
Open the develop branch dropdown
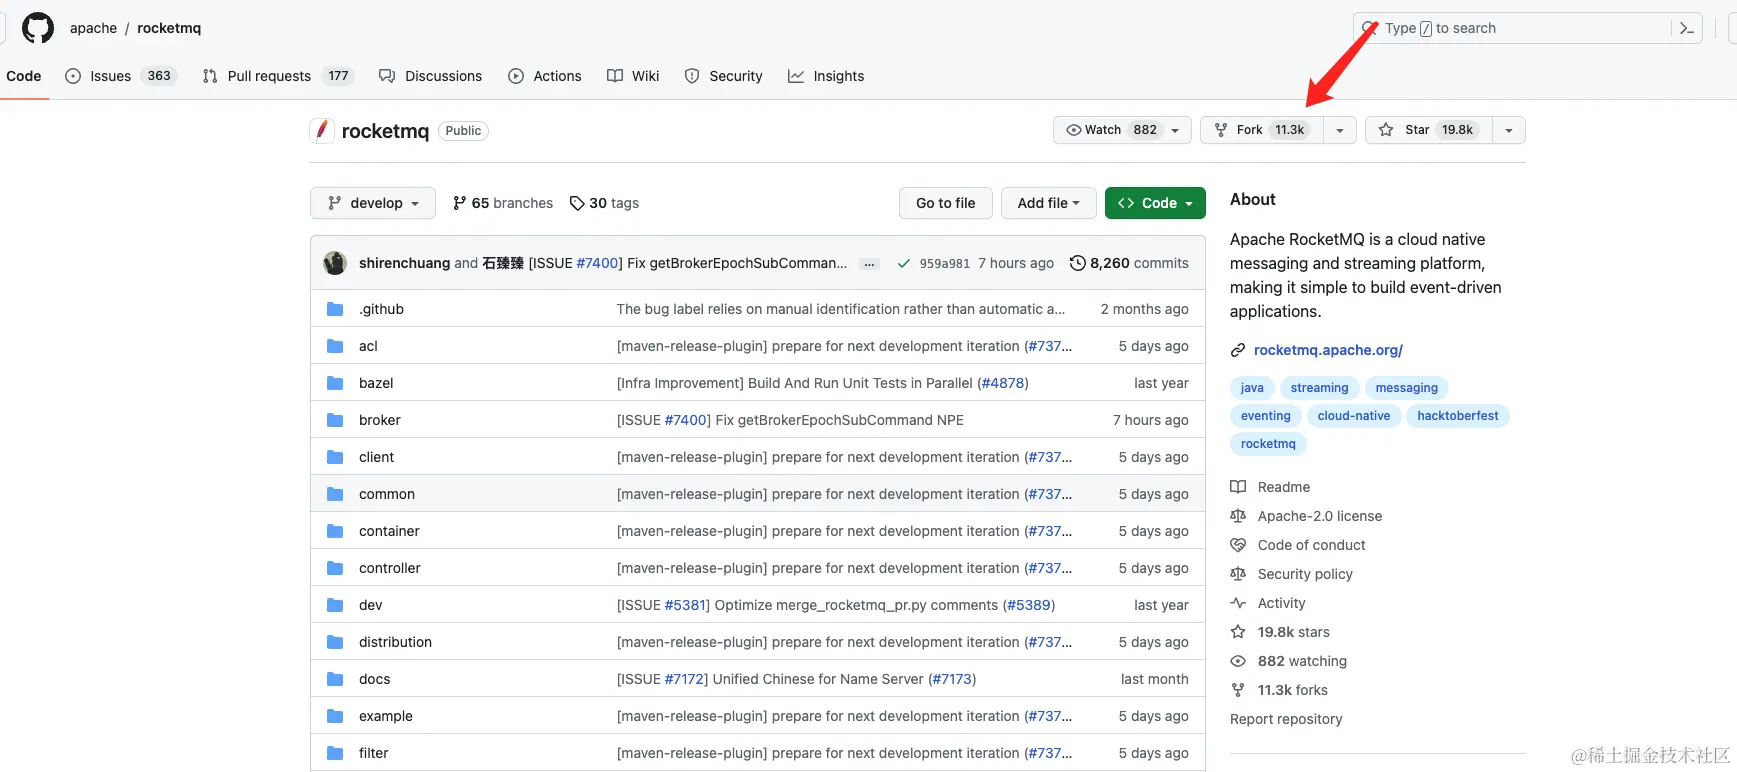373,203
